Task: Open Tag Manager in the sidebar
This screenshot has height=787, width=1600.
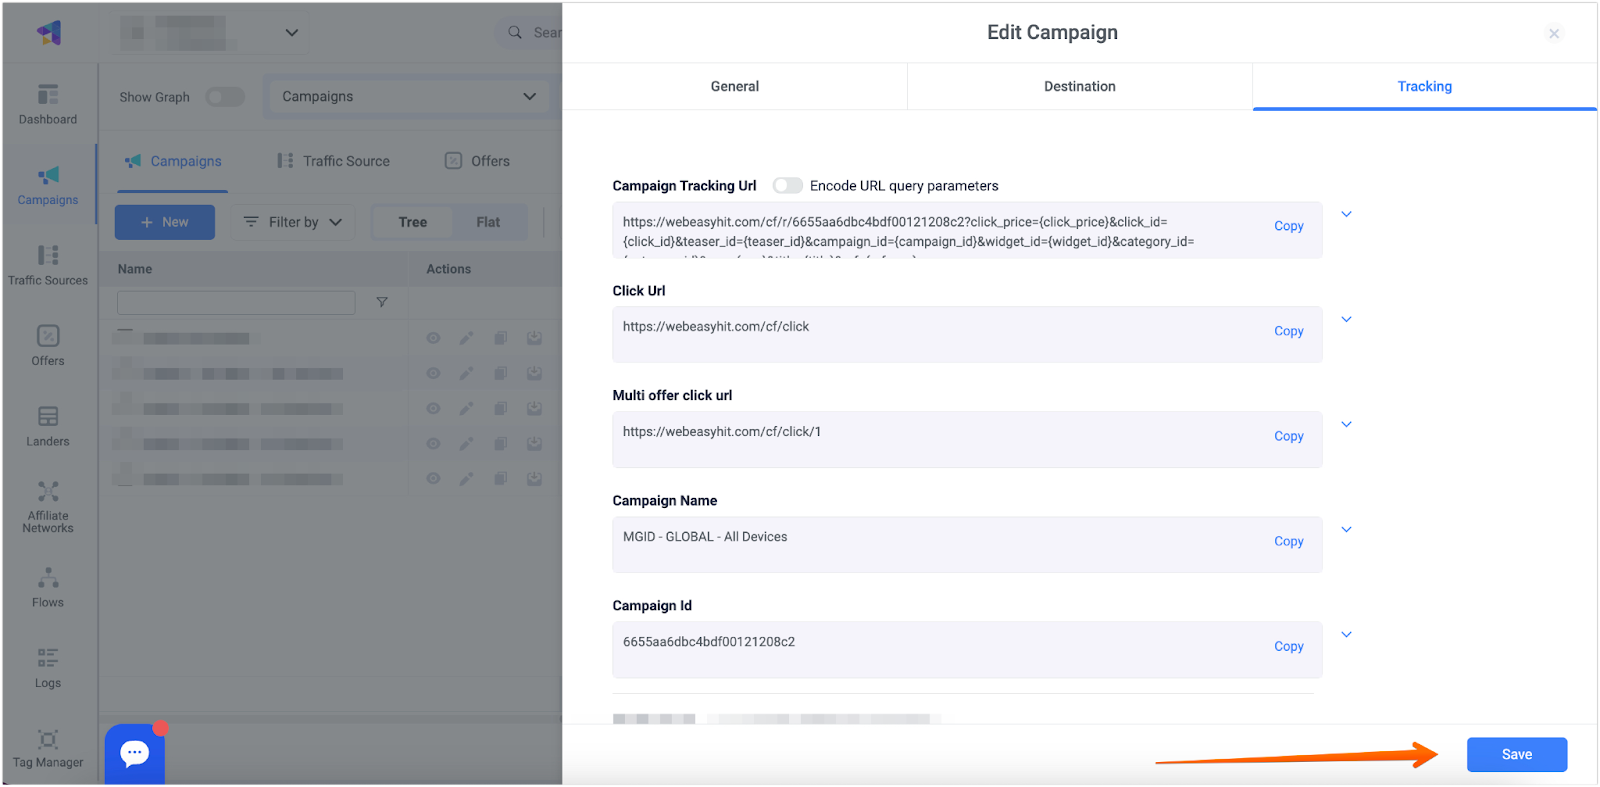Action: point(48,748)
